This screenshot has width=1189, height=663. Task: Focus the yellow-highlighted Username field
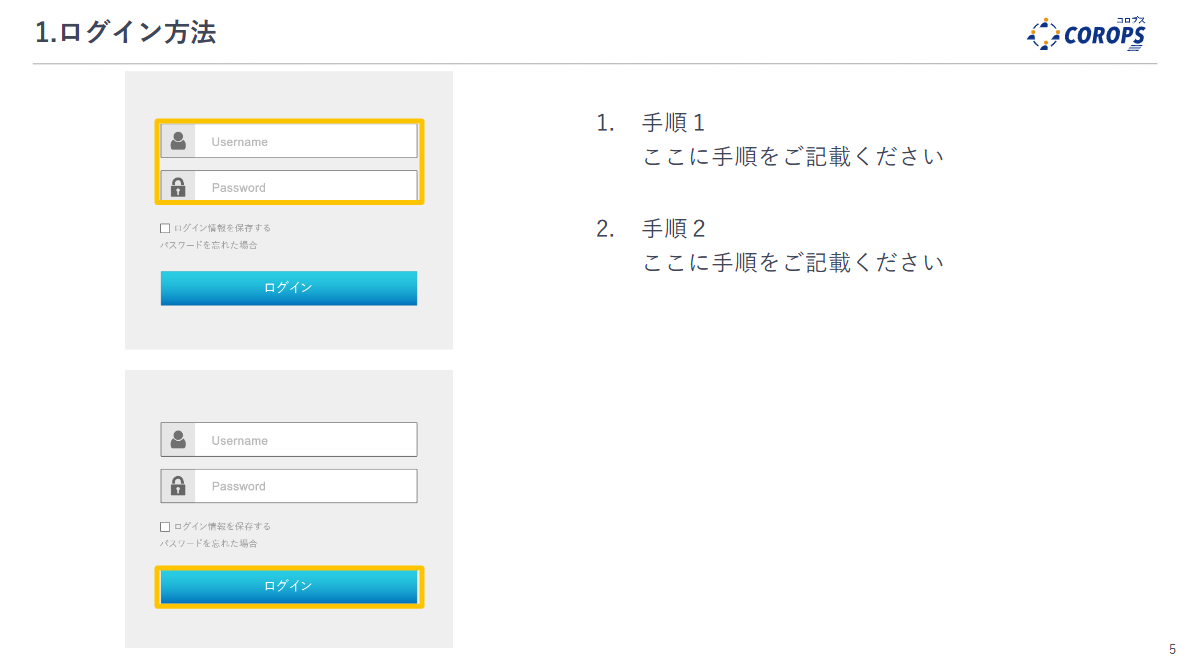point(305,142)
